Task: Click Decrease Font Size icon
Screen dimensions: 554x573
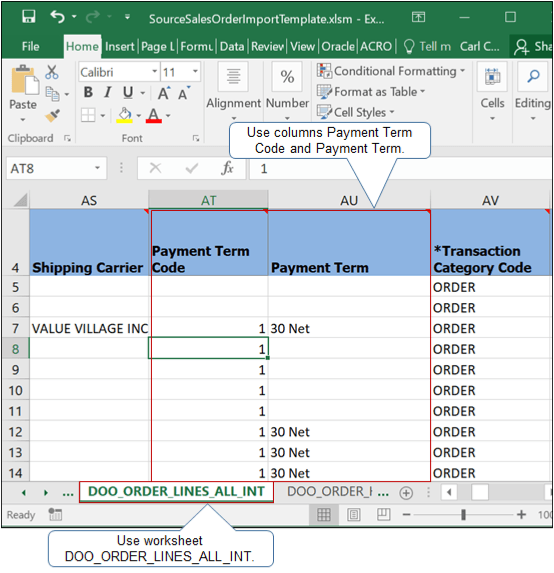Action: 184,94
